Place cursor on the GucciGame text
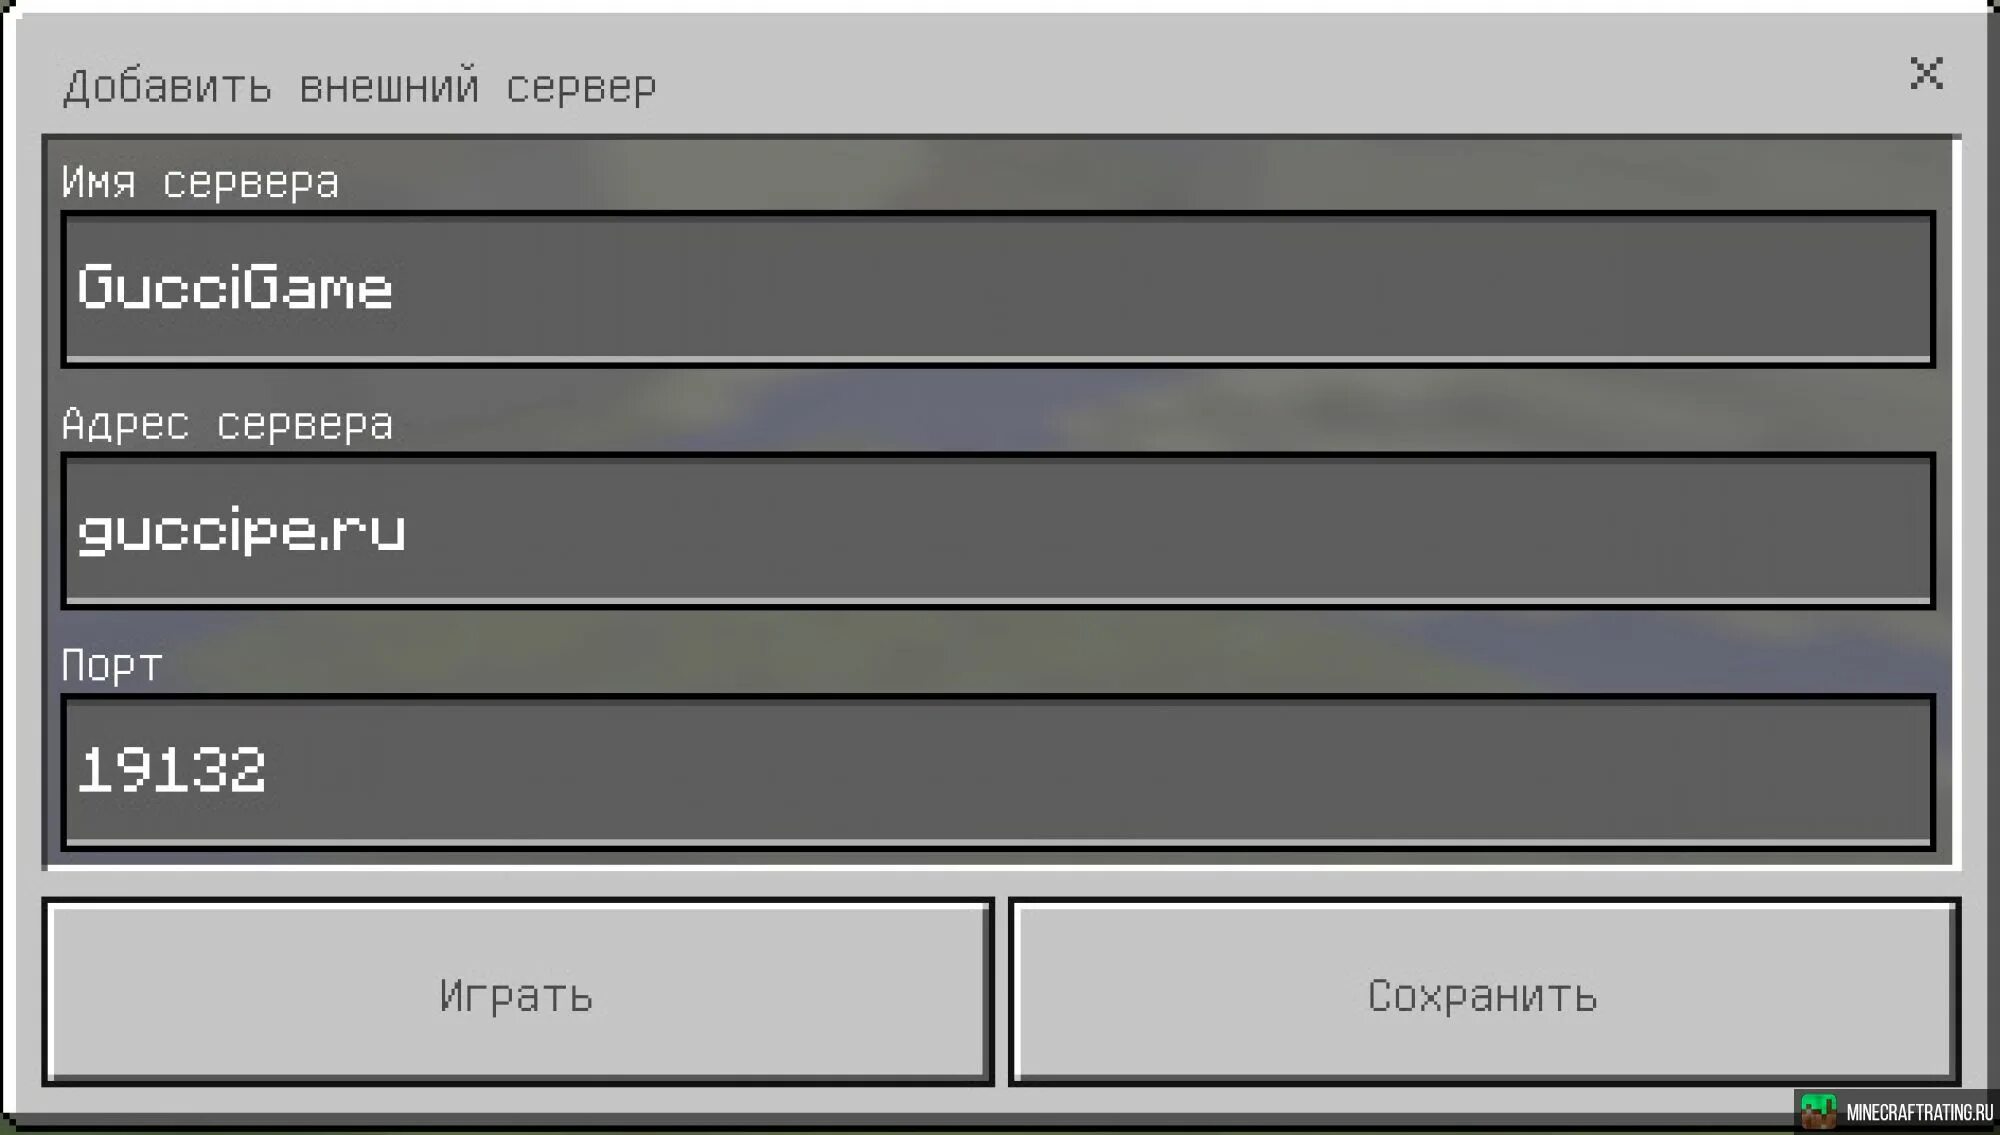This screenshot has height=1135, width=2000. pyautogui.click(x=235, y=288)
